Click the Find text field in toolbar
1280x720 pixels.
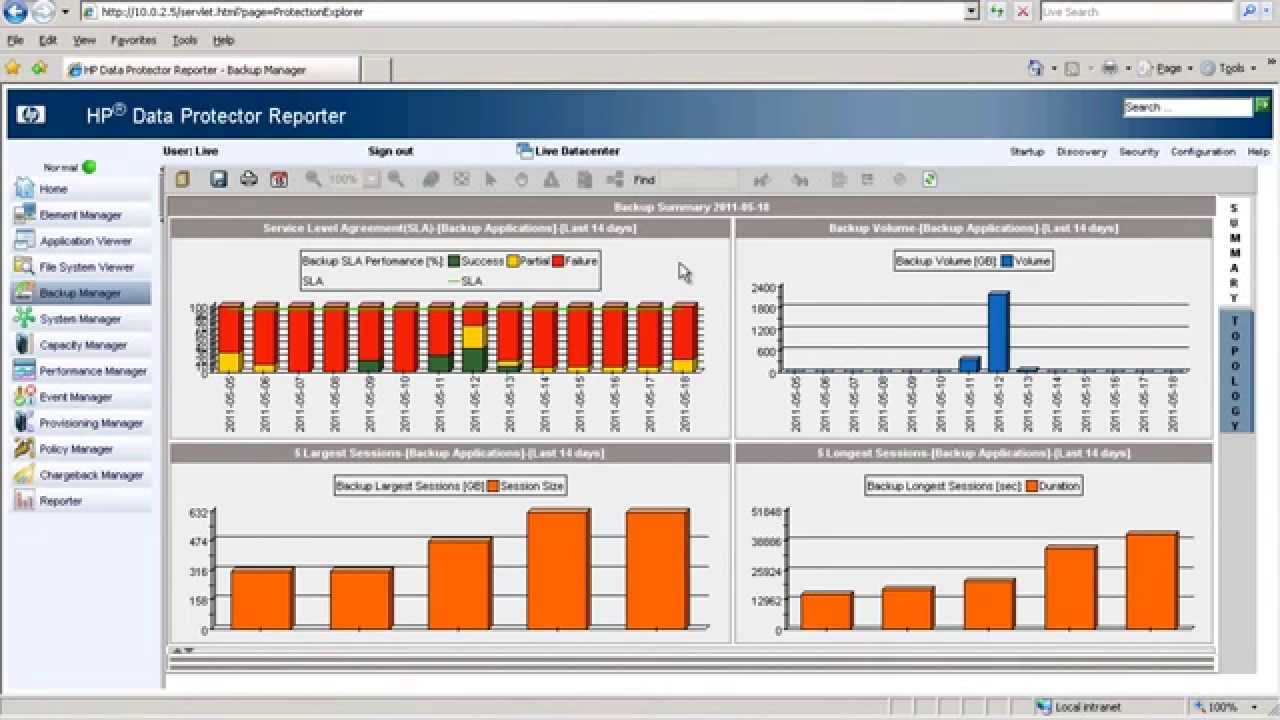coord(698,180)
